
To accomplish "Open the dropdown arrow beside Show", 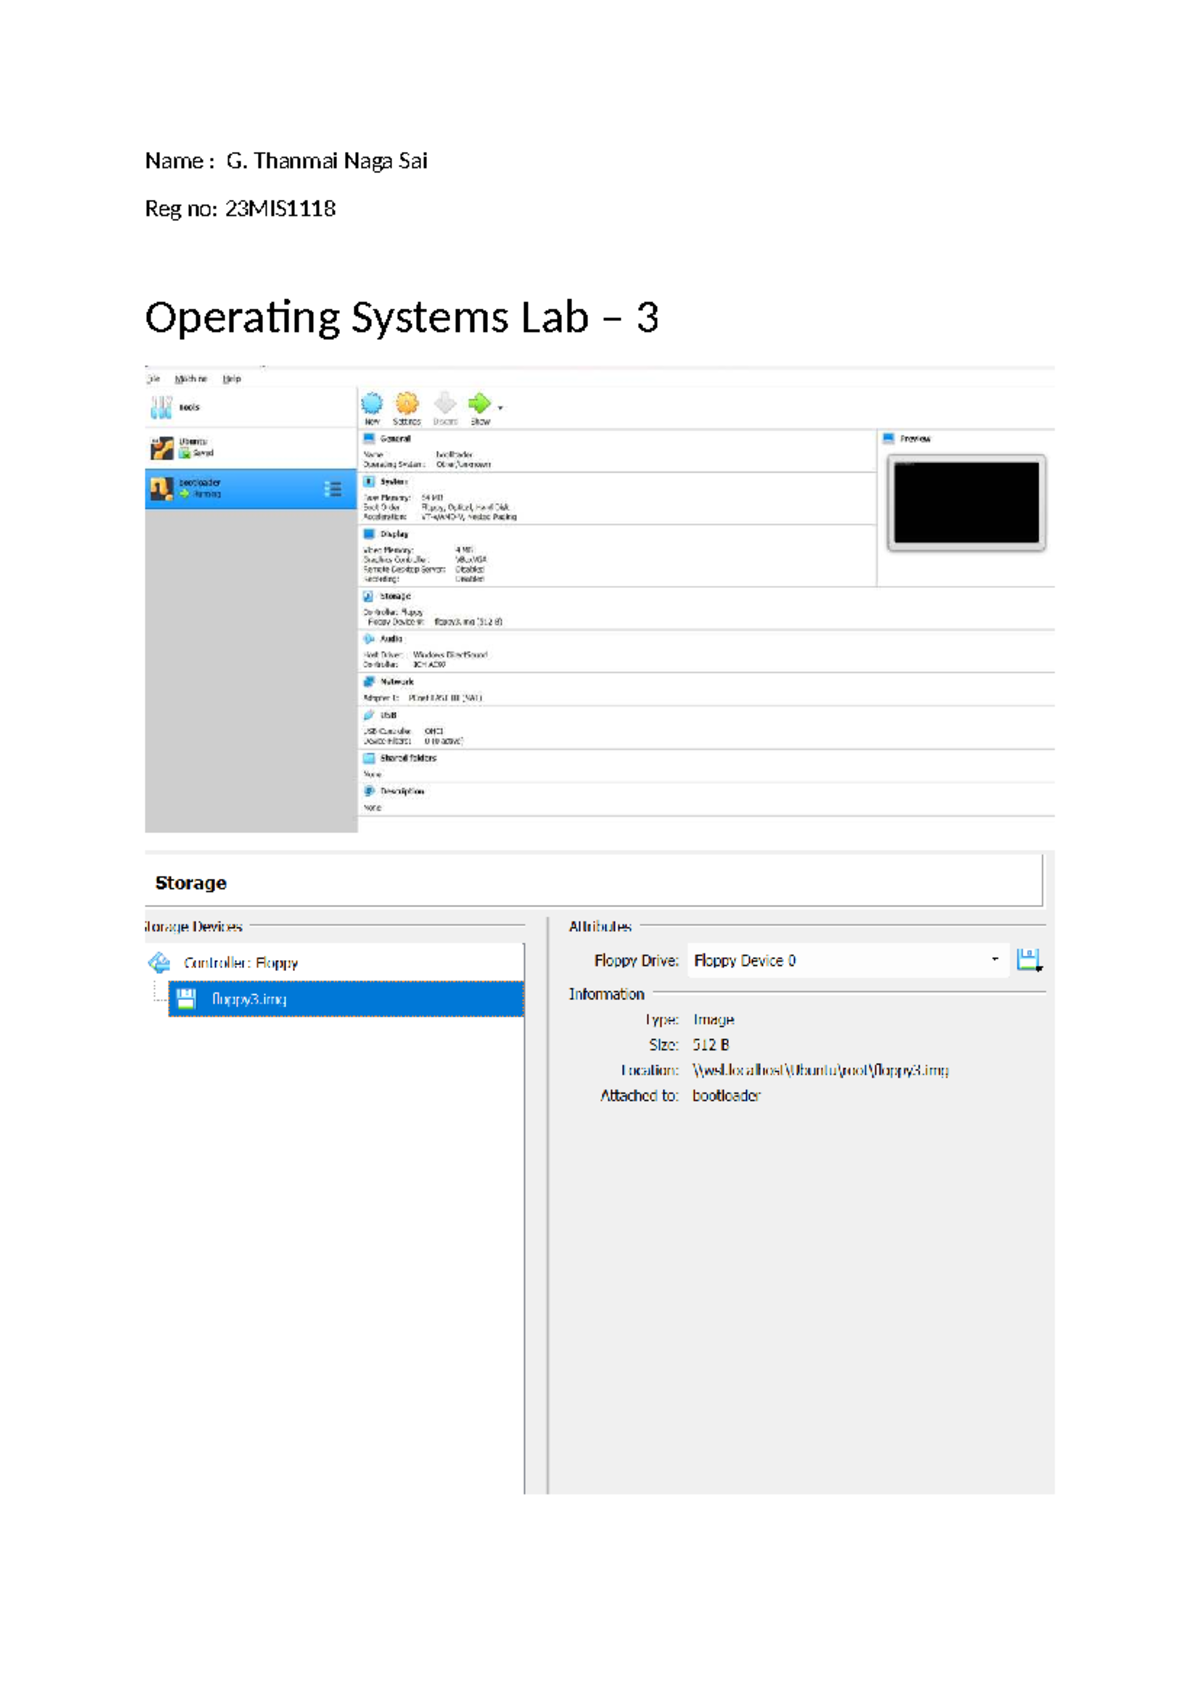I will click(x=500, y=408).
